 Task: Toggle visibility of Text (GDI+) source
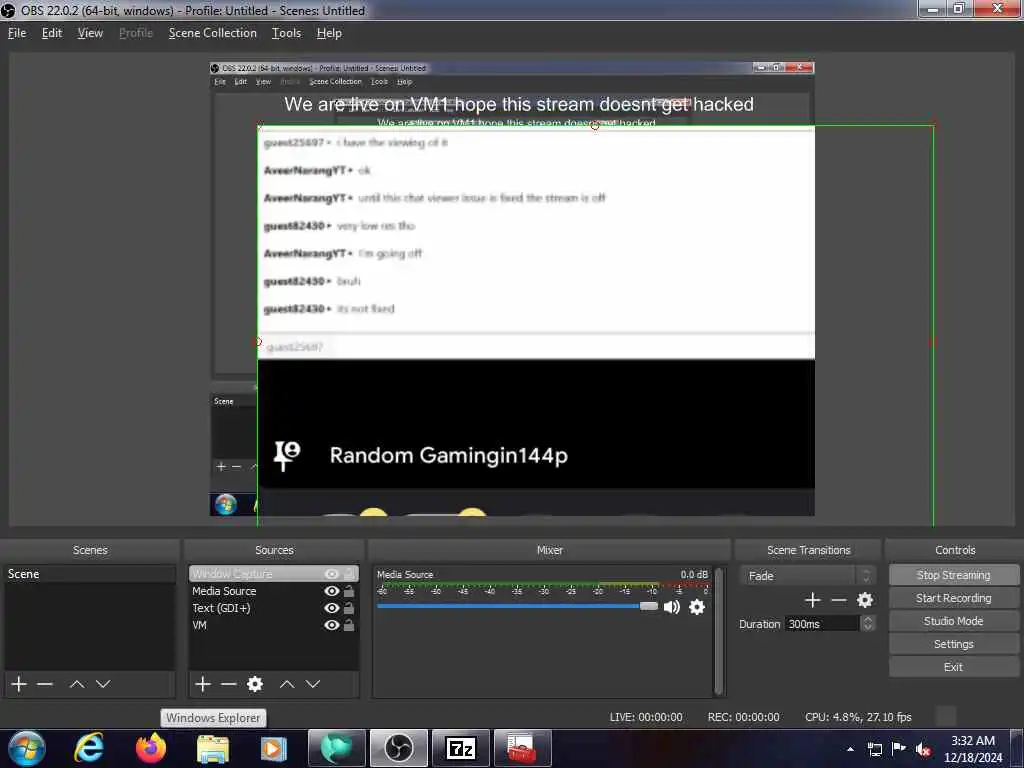332,608
